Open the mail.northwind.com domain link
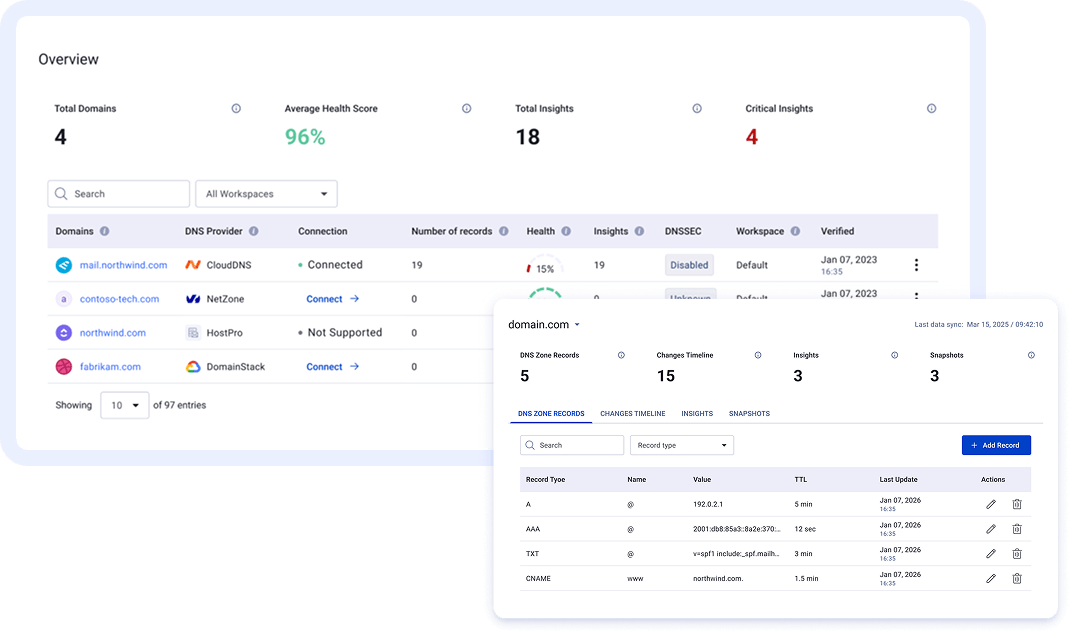The image size is (1078, 640). [x=123, y=265]
